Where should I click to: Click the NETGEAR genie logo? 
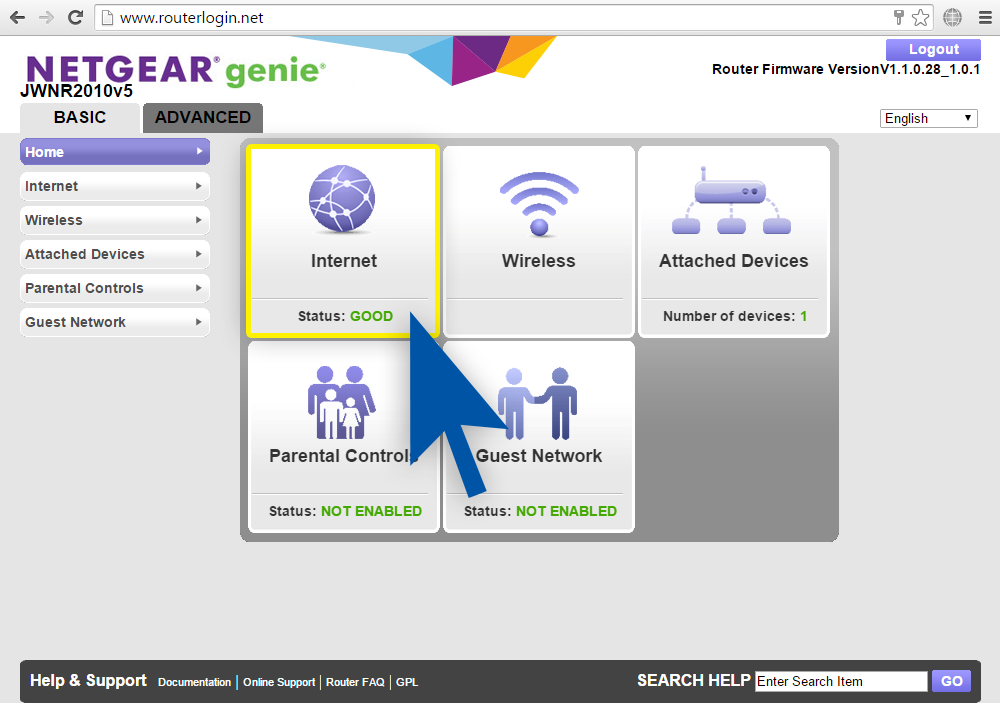(175, 70)
